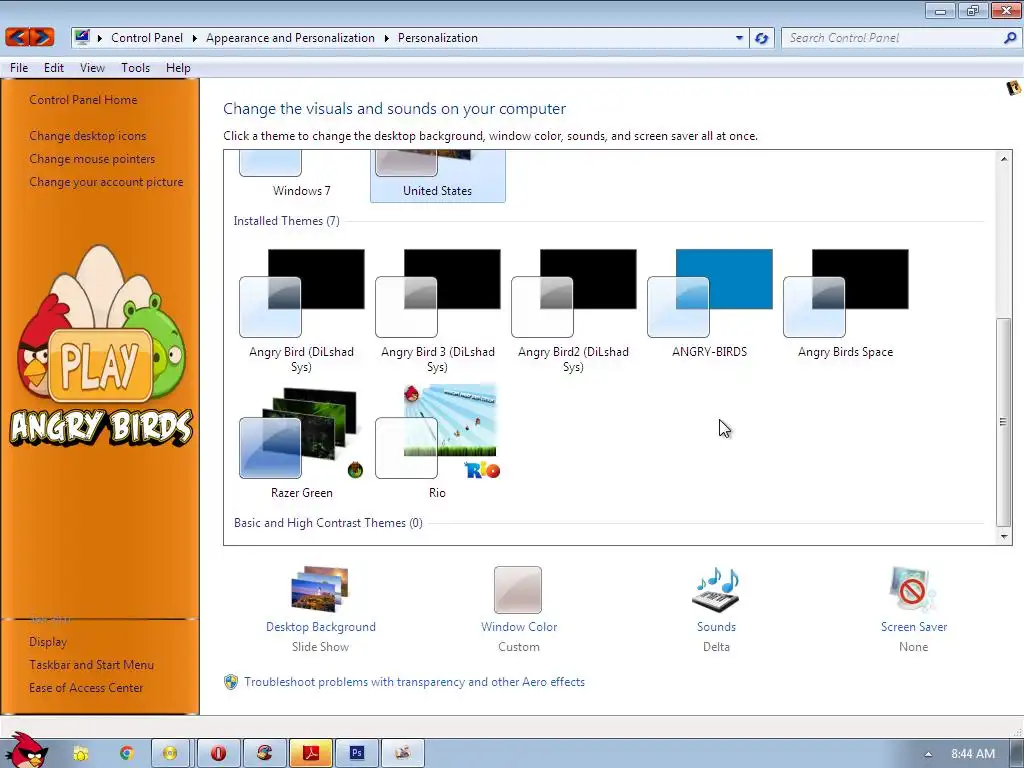Open Opera browser from the taskbar
The image size is (1024, 768).
[218, 753]
